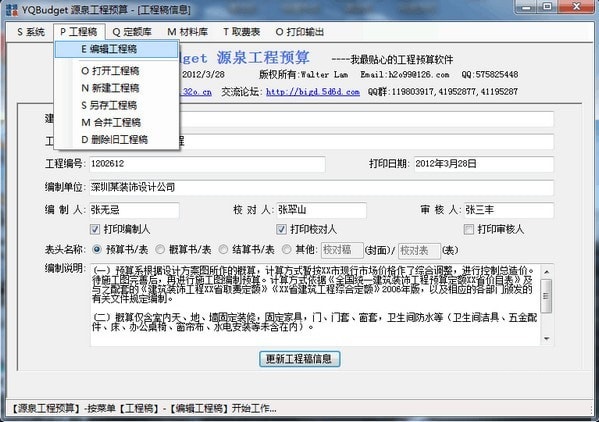
Task: Click the 工程编号 input field
Action: 207,164
